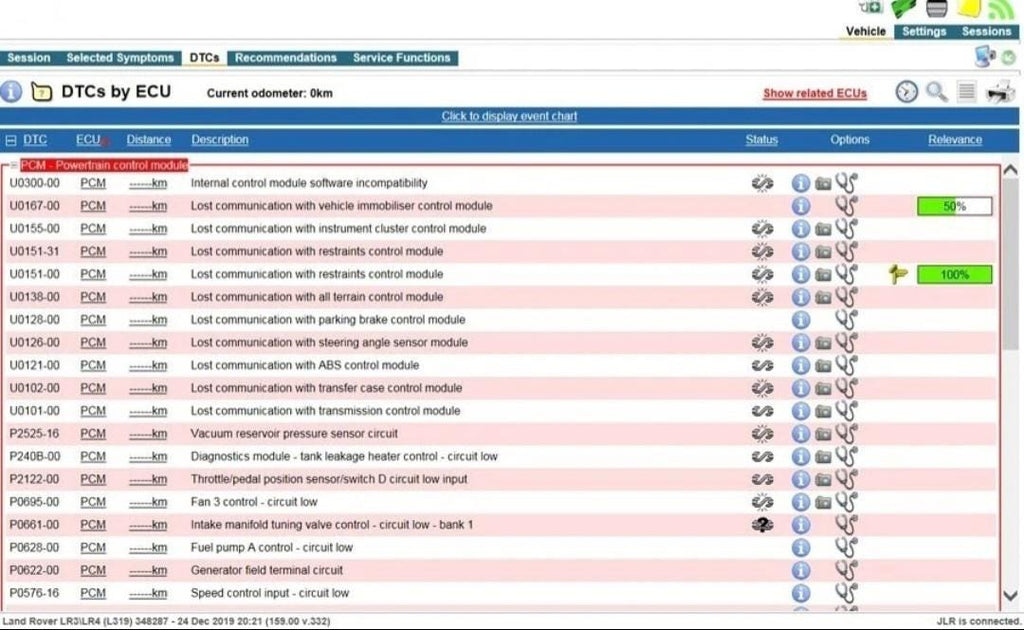Click the broken link status icon for U0138-00
Viewport: 1024px width, 630px height.
[762, 297]
